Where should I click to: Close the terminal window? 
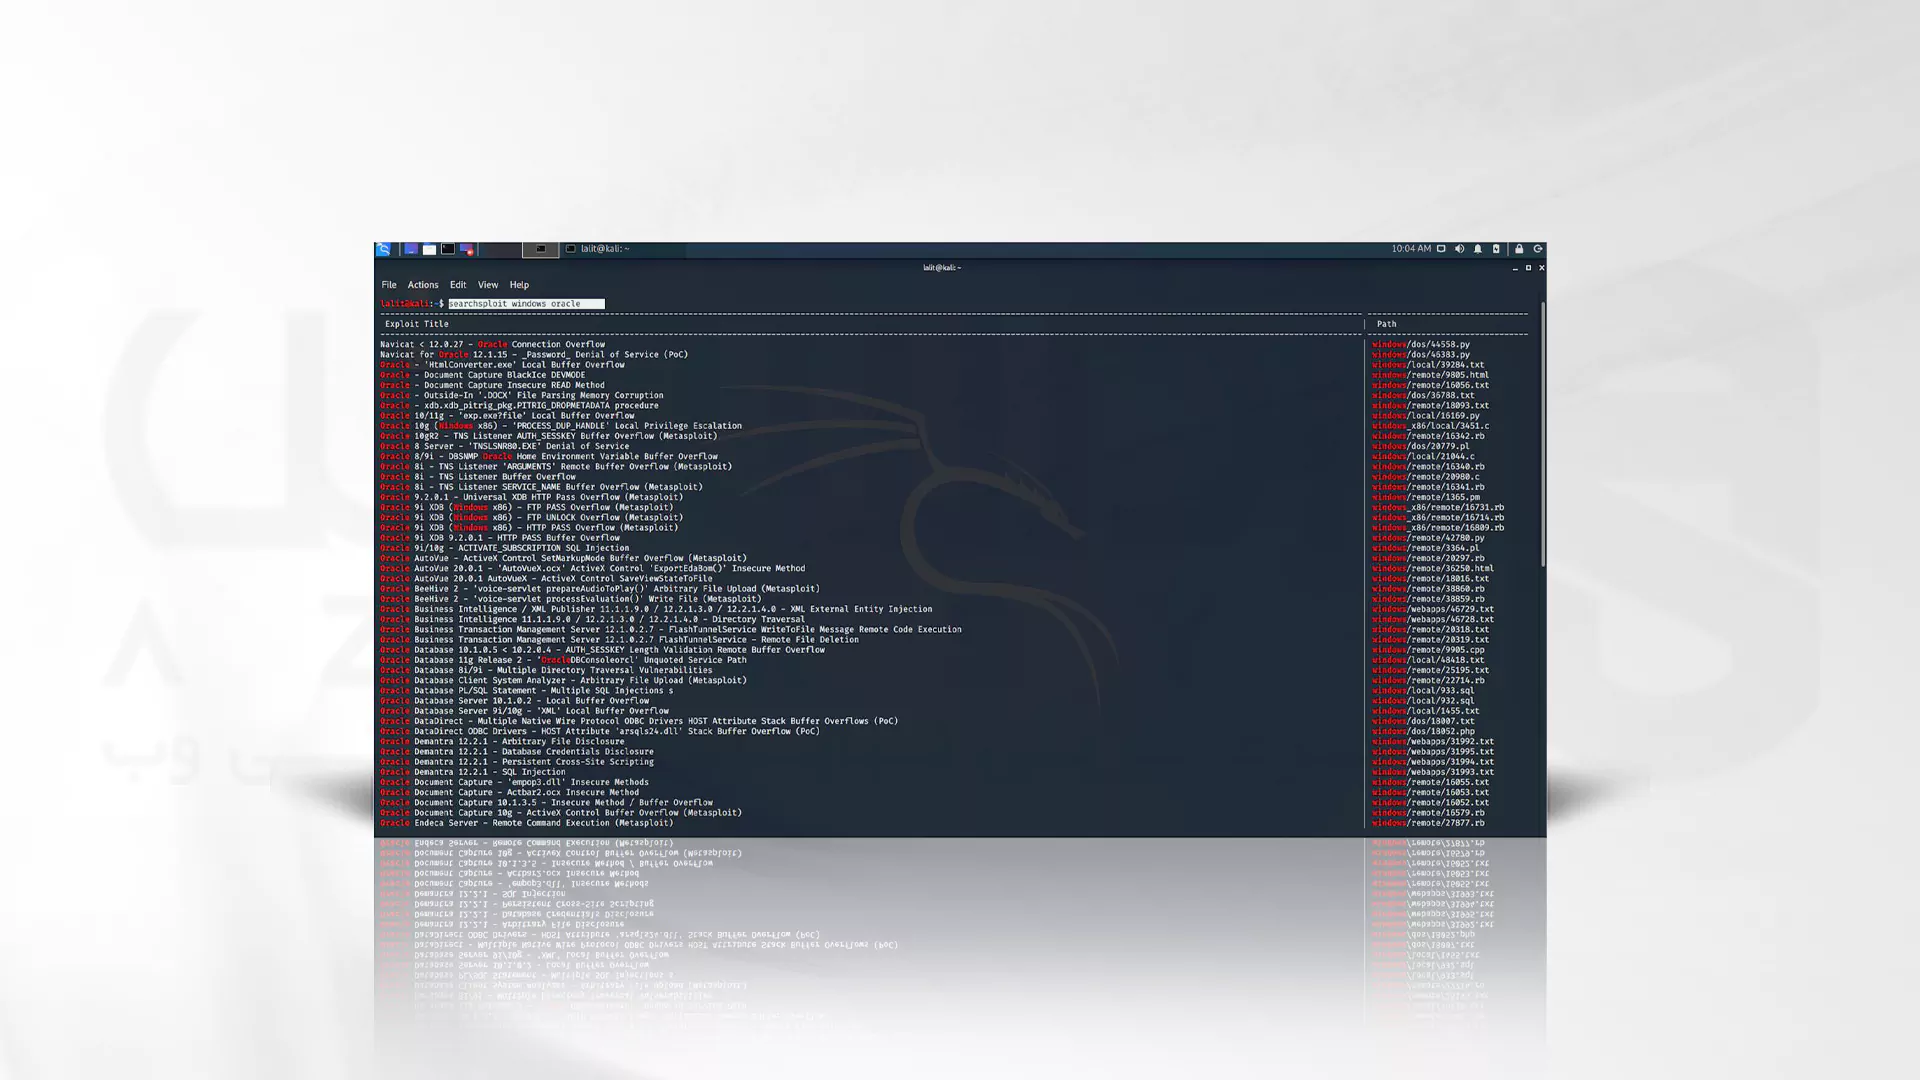coord(1541,268)
